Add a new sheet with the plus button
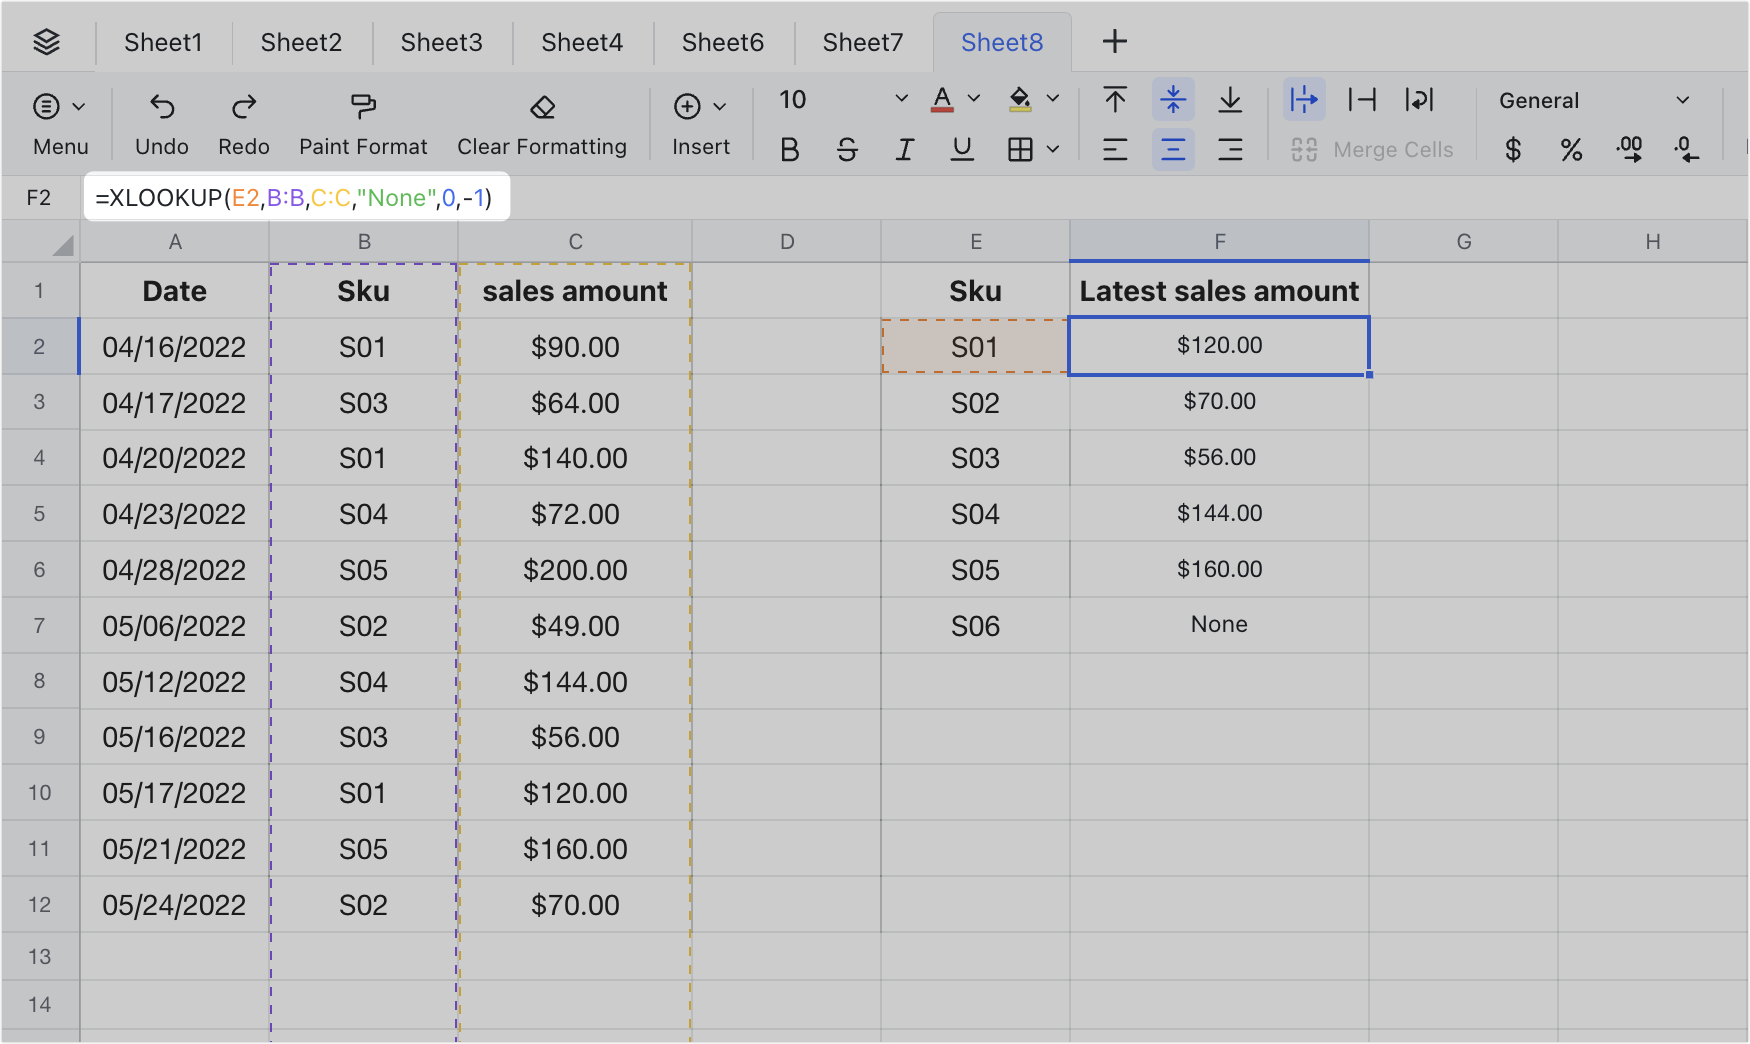The image size is (1750, 1044). [x=1113, y=41]
